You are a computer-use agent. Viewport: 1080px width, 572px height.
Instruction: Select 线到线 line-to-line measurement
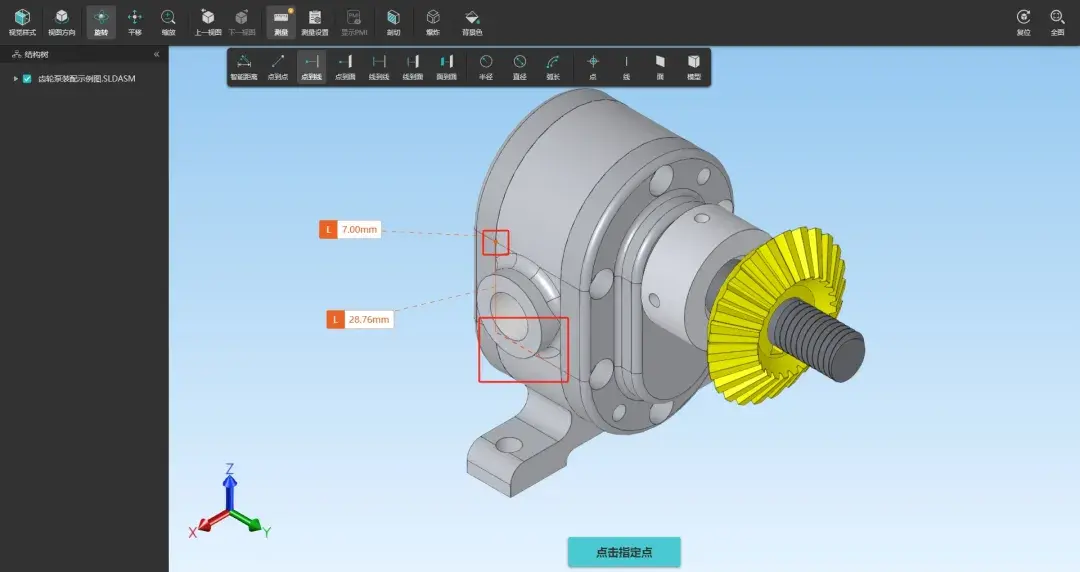(379, 67)
